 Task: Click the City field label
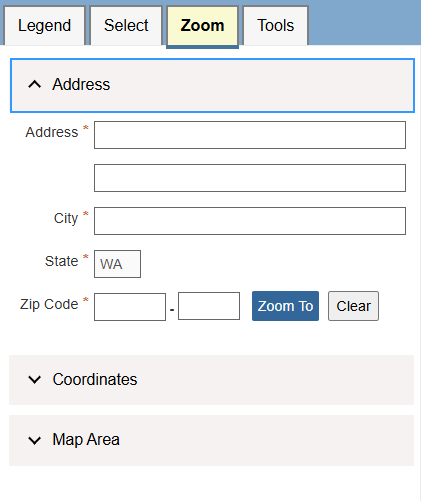pyautogui.click(x=66, y=218)
